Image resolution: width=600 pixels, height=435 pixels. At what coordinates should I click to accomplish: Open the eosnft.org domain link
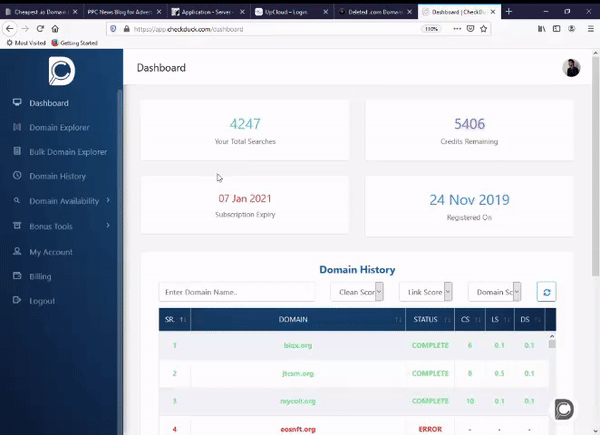[x=298, y=429]
